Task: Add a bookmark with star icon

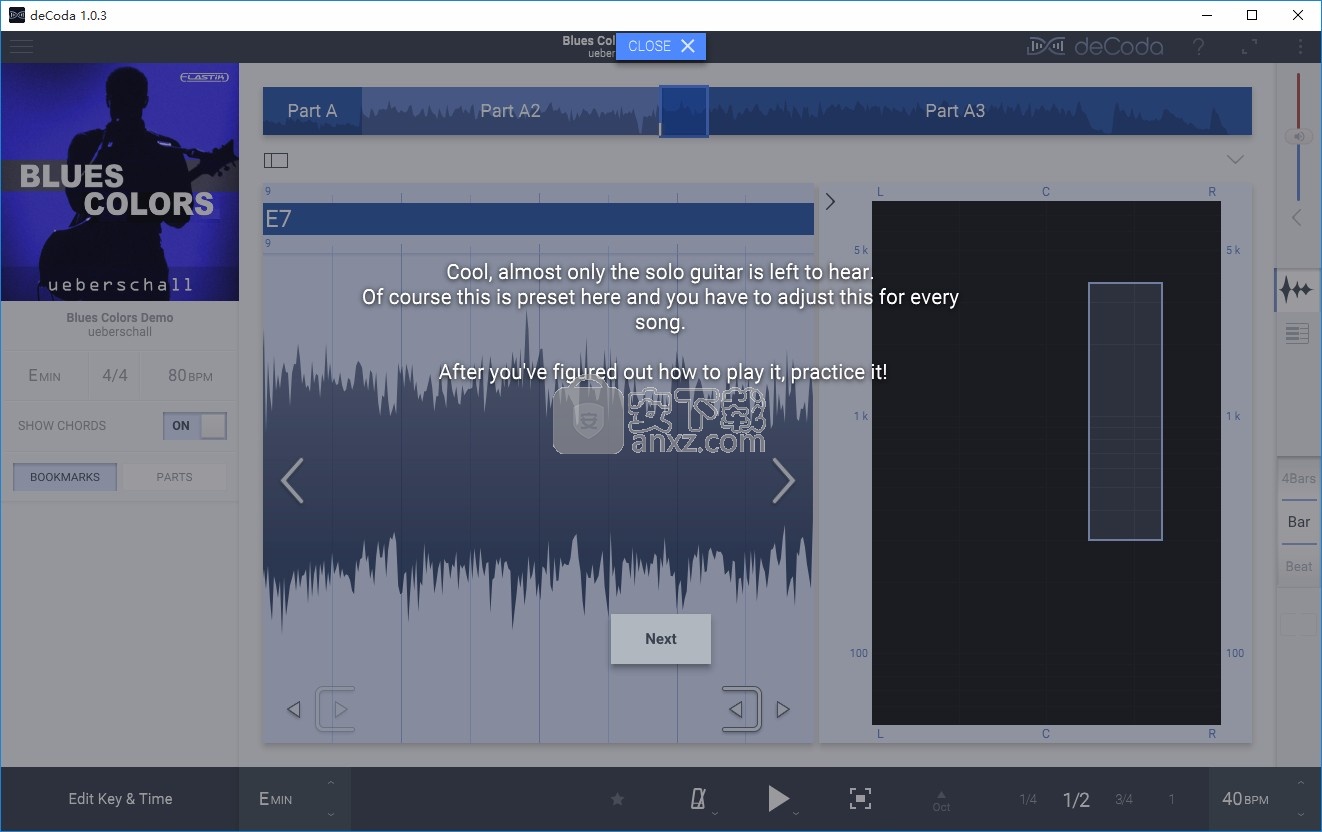Action: coord(617,799)
